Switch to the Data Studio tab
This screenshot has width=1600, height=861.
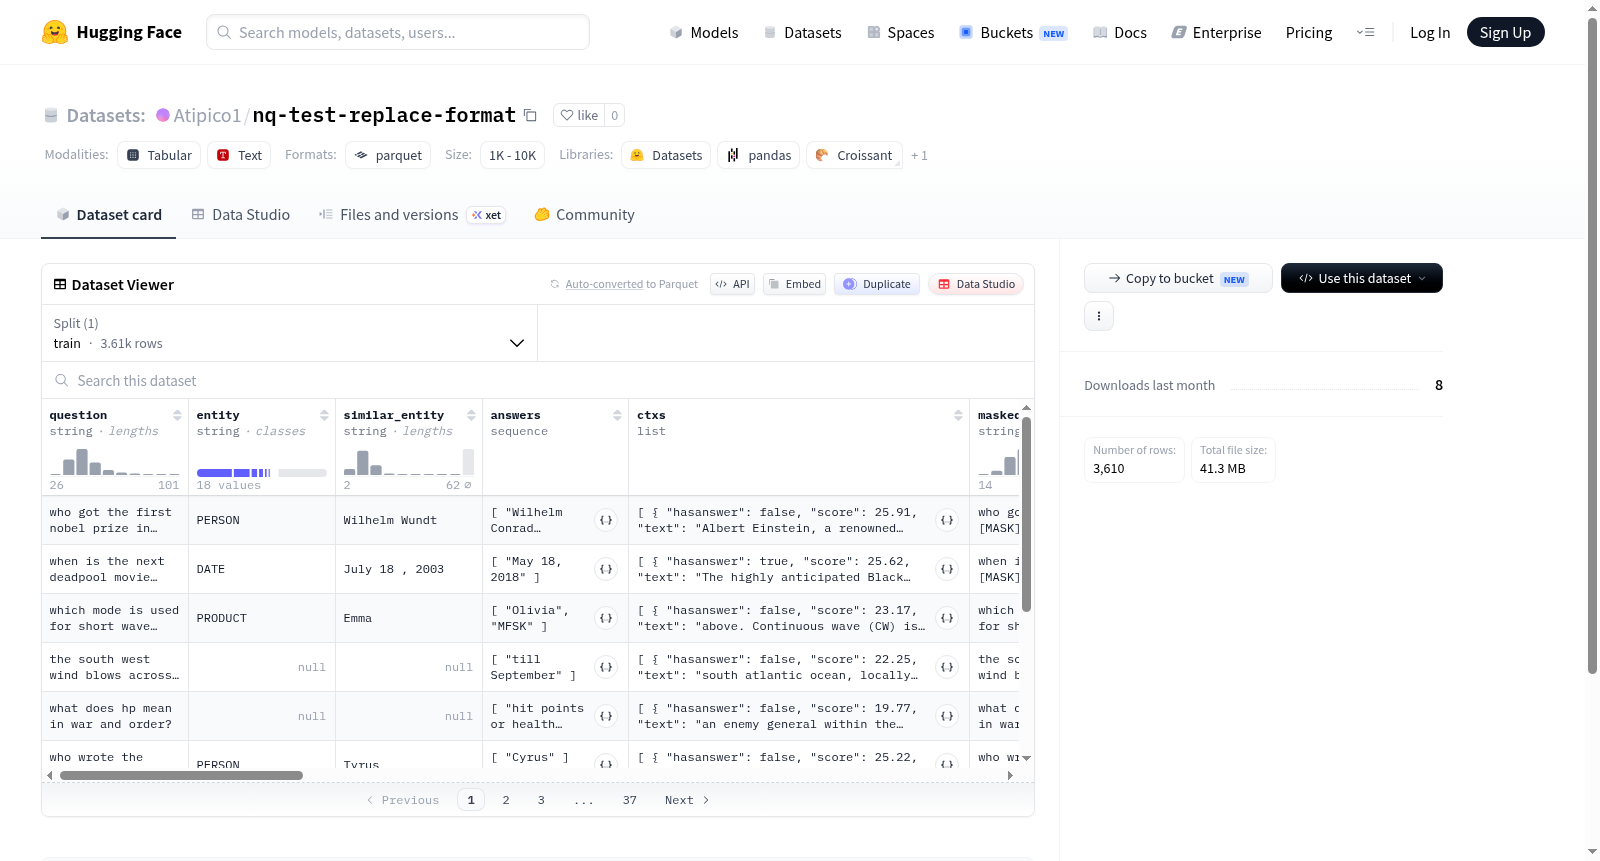[240, 214]
